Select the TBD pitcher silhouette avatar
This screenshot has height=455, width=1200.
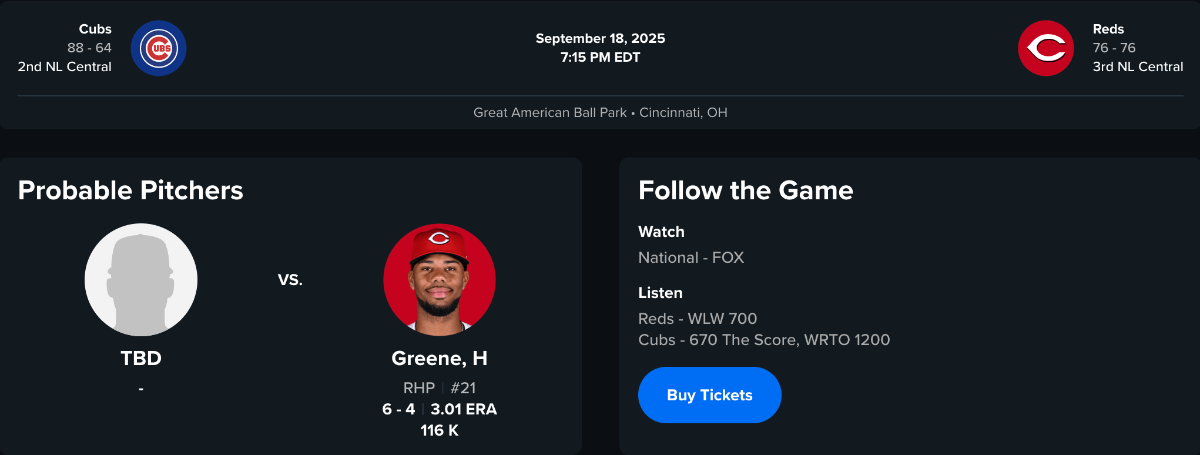pyautogui.click(x=141, y=279)
